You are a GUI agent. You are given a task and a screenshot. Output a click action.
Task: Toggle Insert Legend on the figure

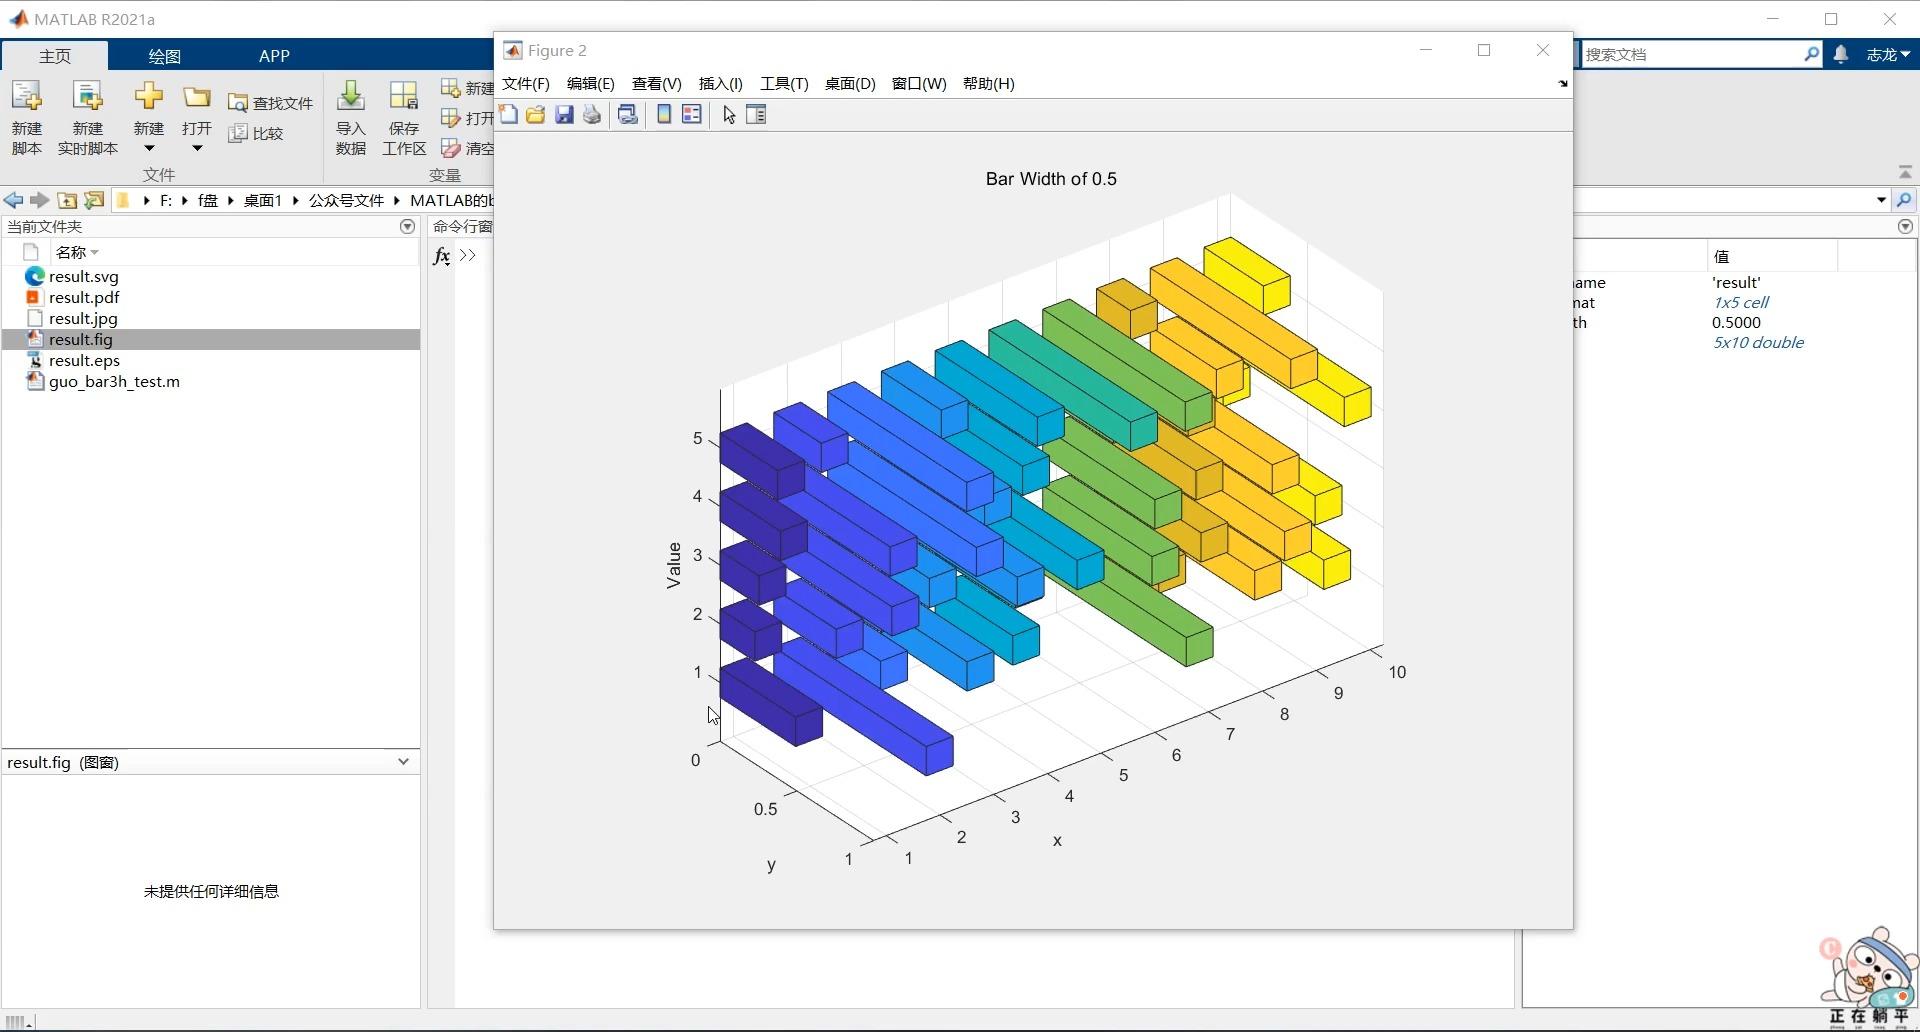[692, 114]
